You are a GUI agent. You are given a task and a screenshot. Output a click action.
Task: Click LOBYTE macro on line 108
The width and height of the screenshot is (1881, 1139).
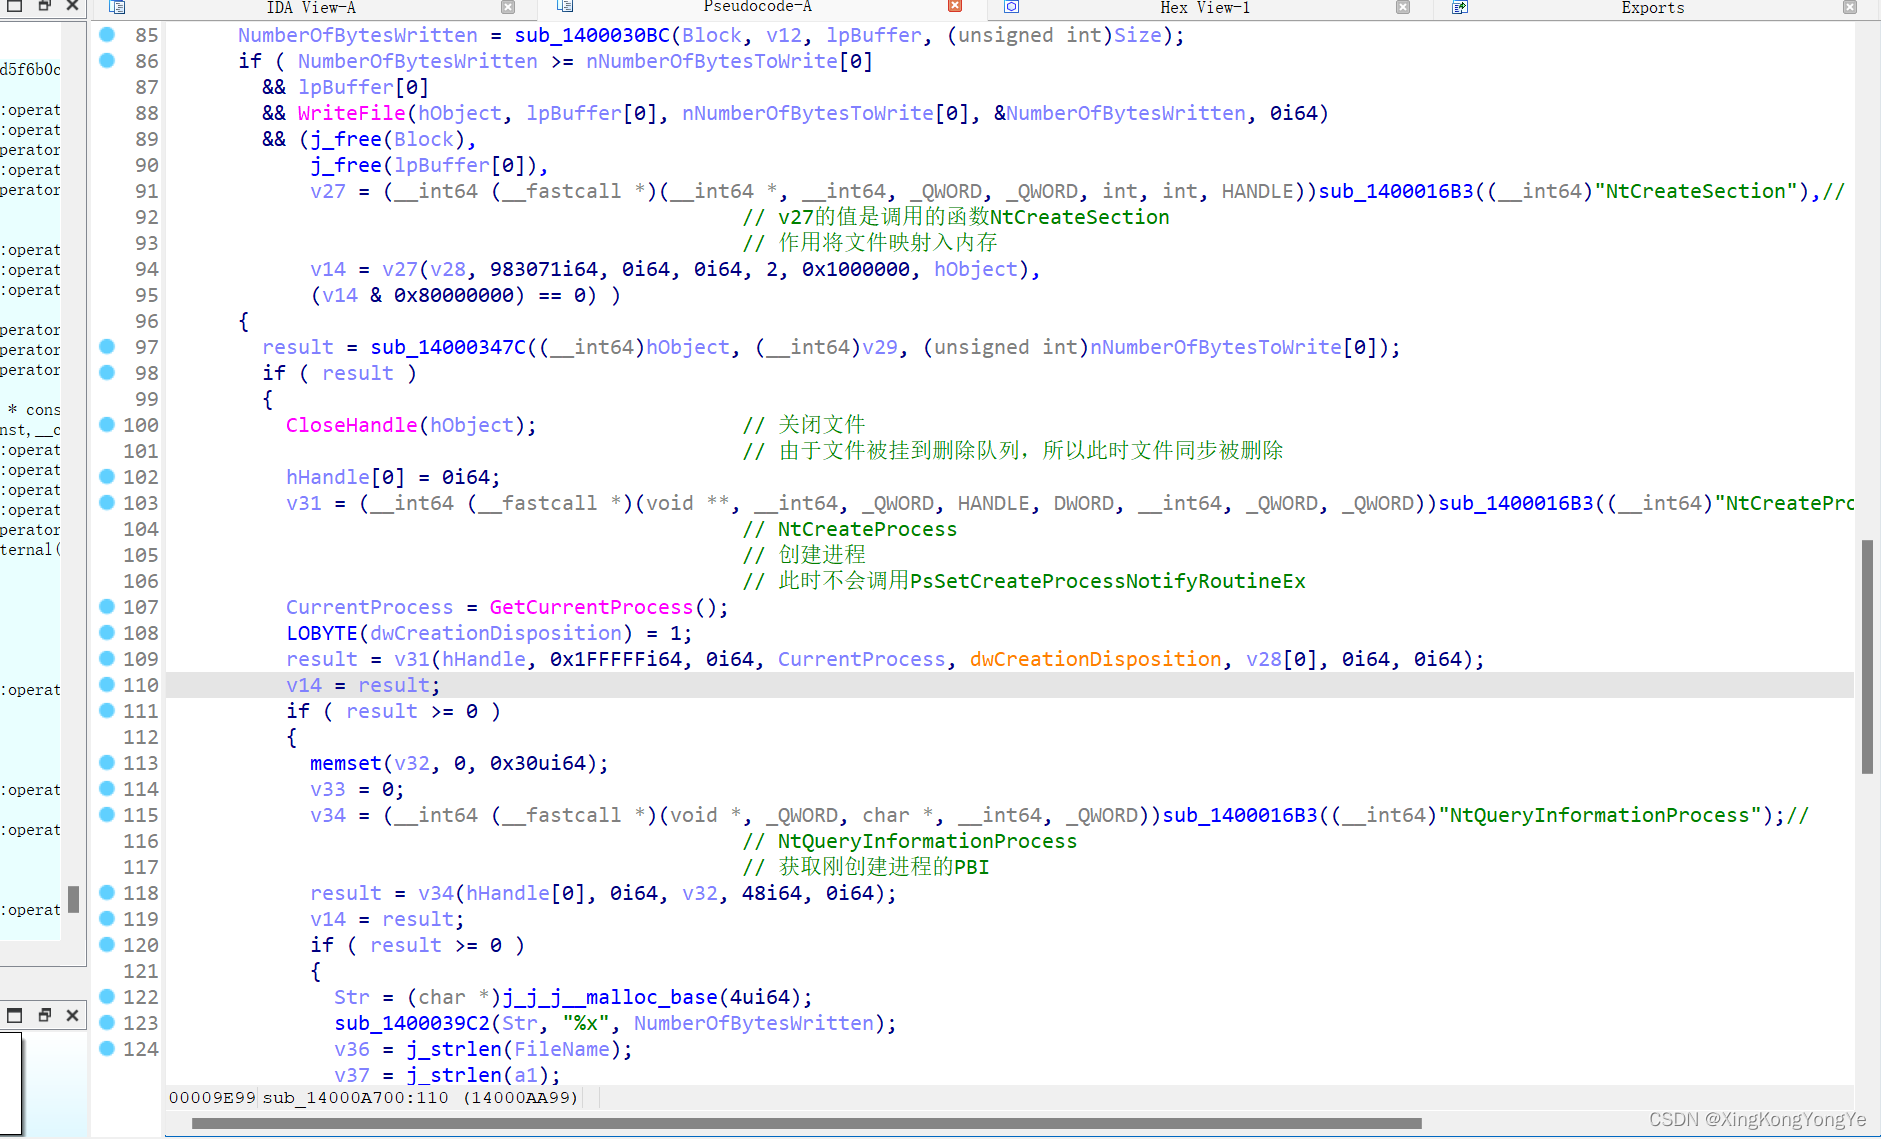click(321, 633)
